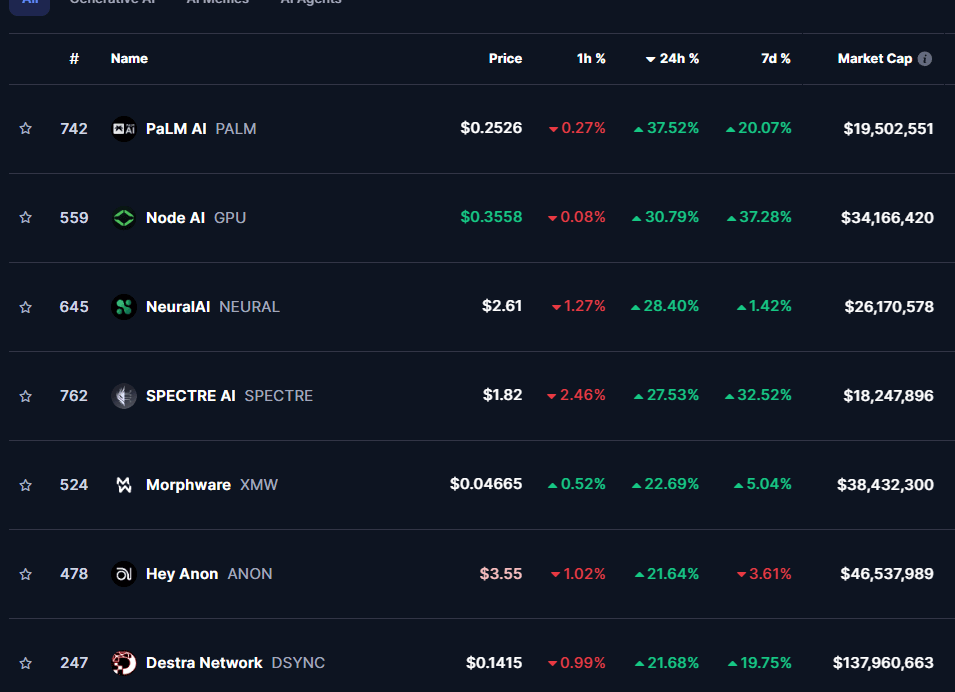955x692 pixels.
Task: Sort by the Price column header
Action: [505, 58]
